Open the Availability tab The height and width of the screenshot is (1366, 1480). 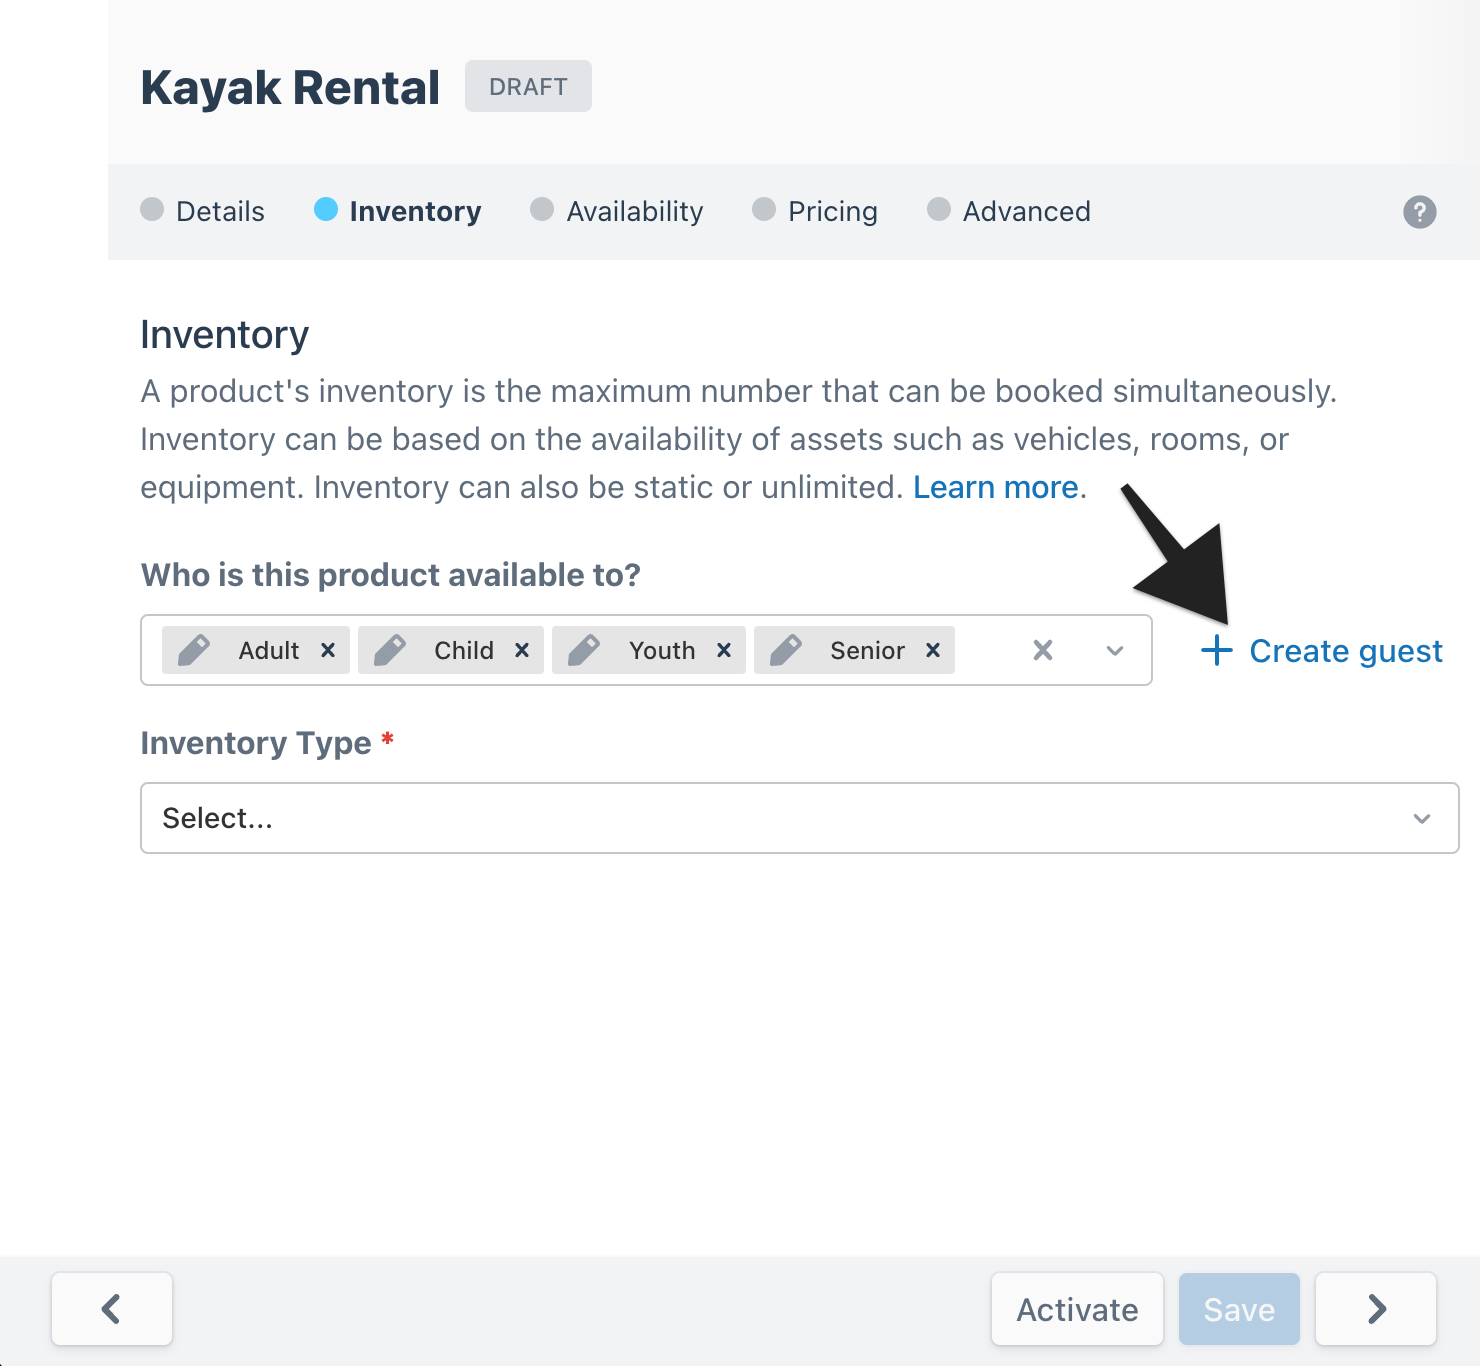point(617,211)
